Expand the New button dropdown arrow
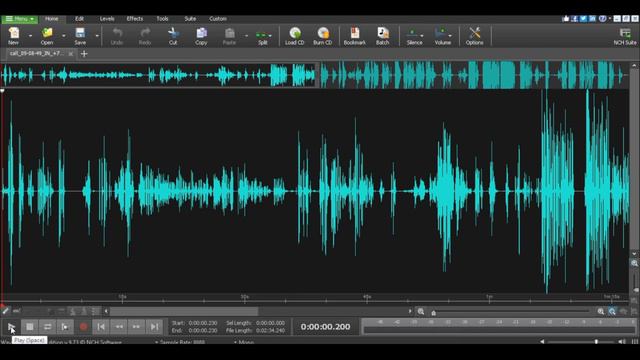This screenshot has width=640, height=360. click(30, 36)
